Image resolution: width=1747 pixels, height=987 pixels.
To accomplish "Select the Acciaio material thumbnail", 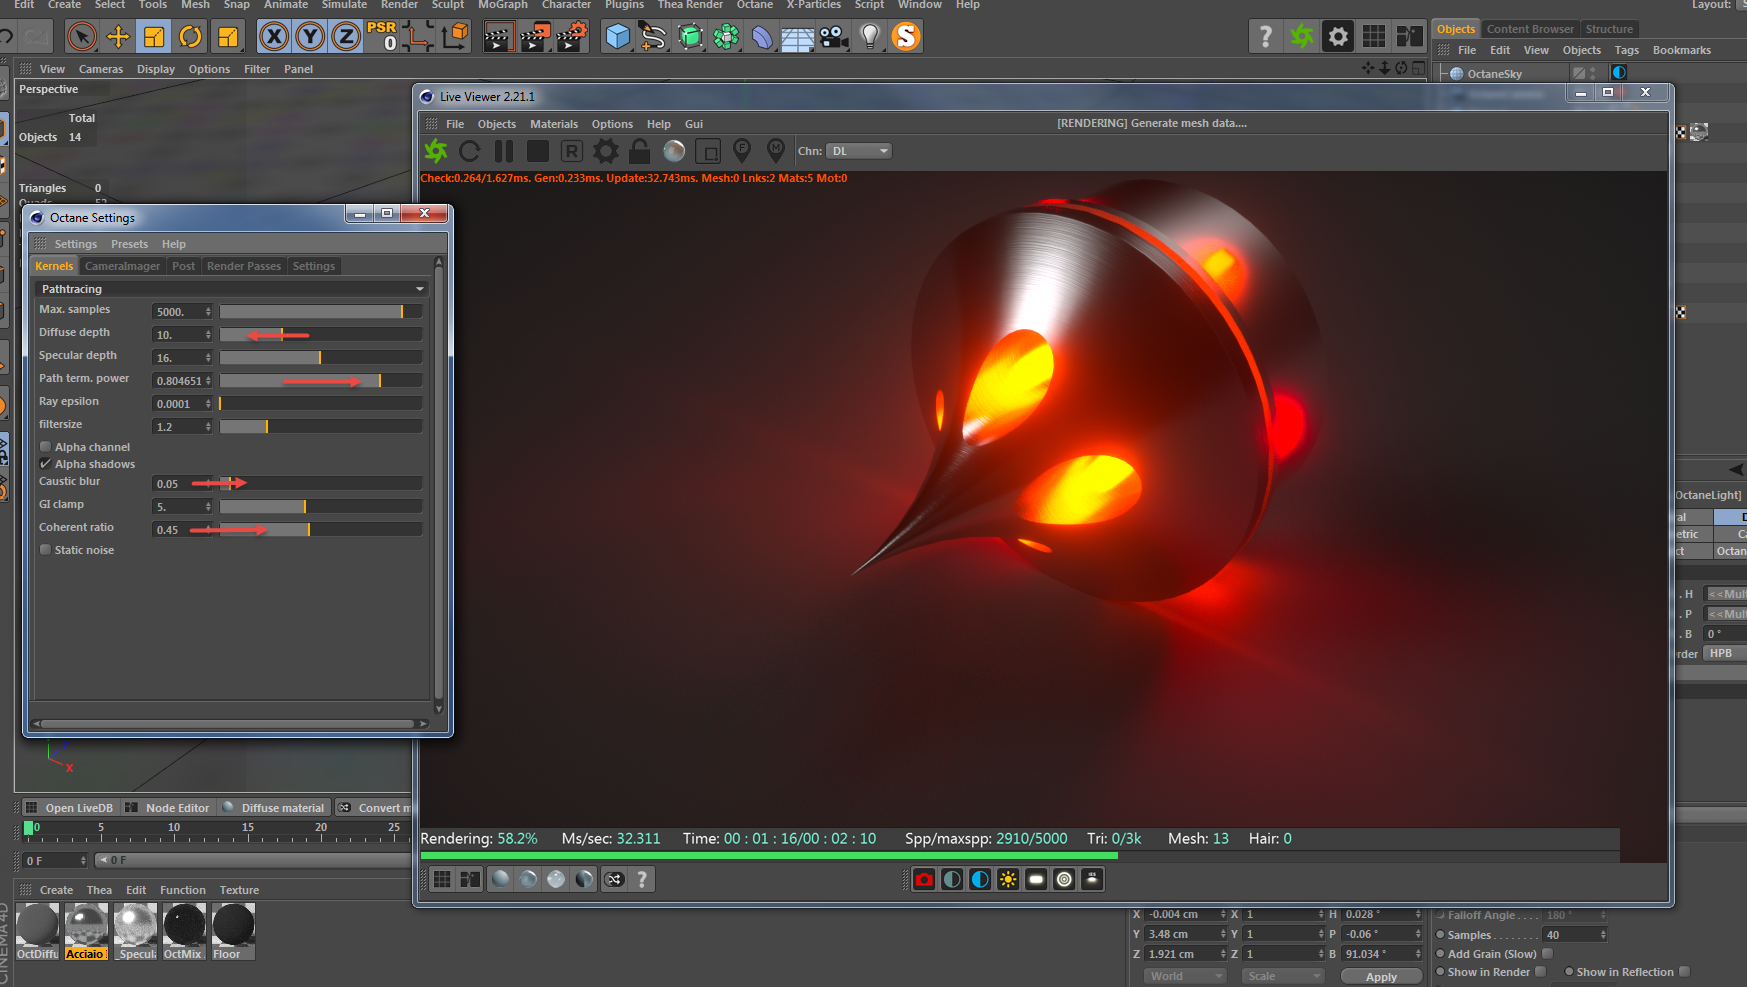I will [x=86, y=931].
